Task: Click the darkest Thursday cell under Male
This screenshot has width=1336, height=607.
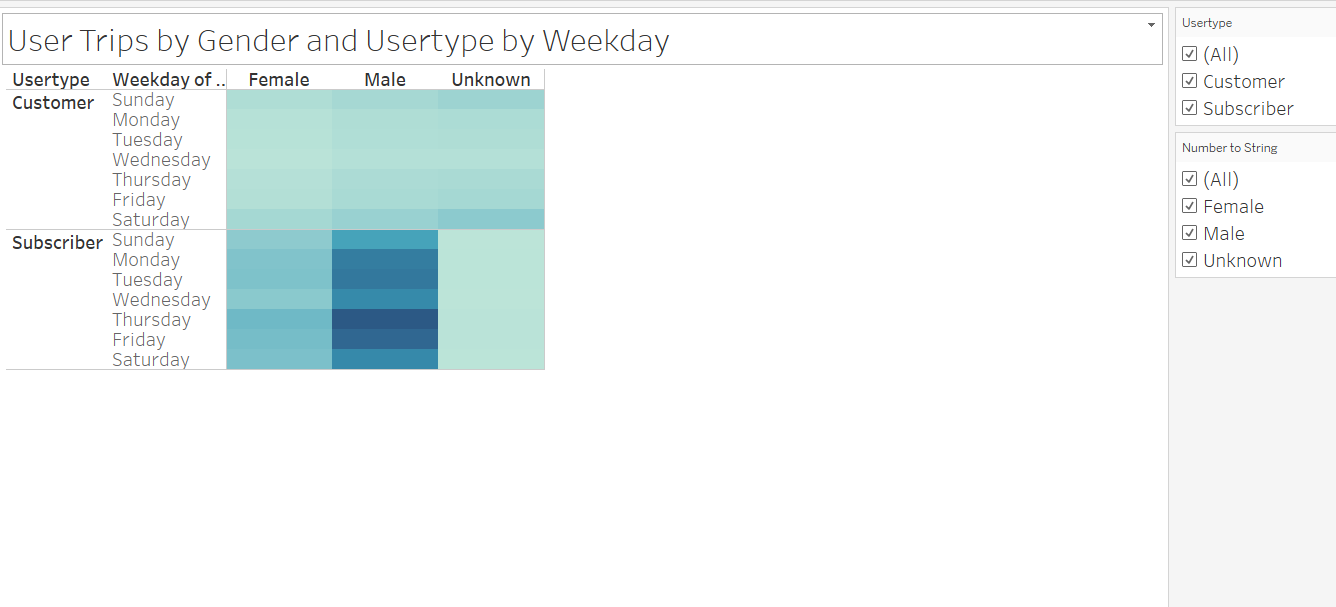Action: pos(385,319)
